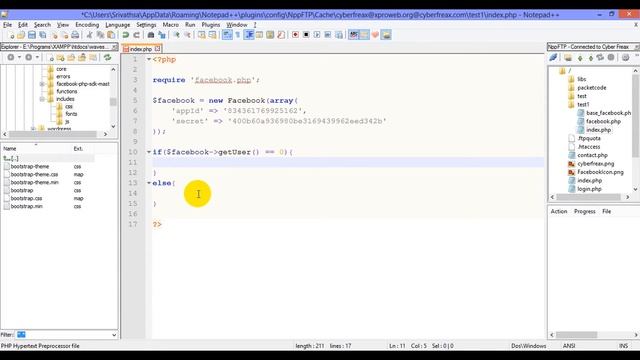Click the heart favorites toolbar icon
Screen dimensions: 640x360
tap(375, 35)
